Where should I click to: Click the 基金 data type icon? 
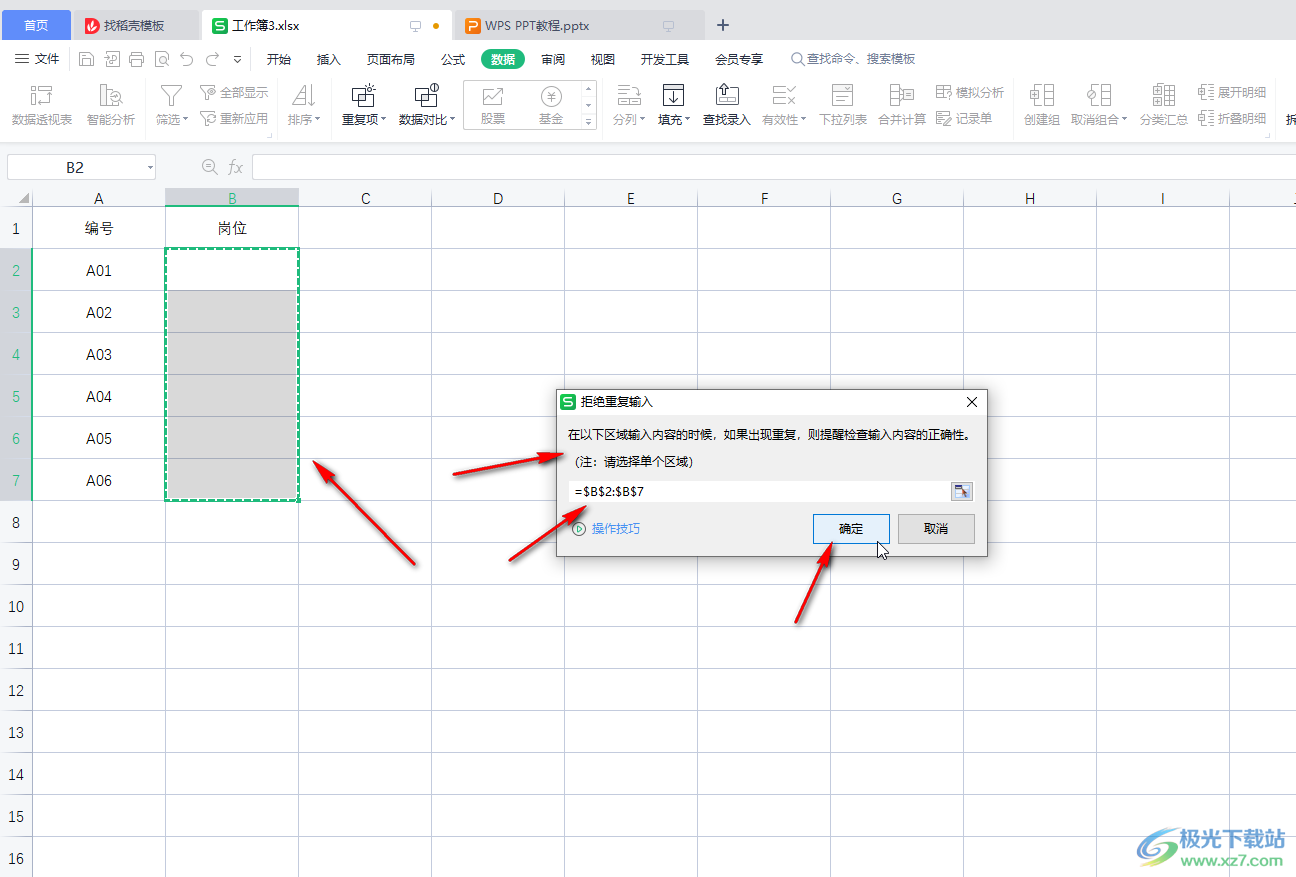pyautogui.click(x=551, y=104)
